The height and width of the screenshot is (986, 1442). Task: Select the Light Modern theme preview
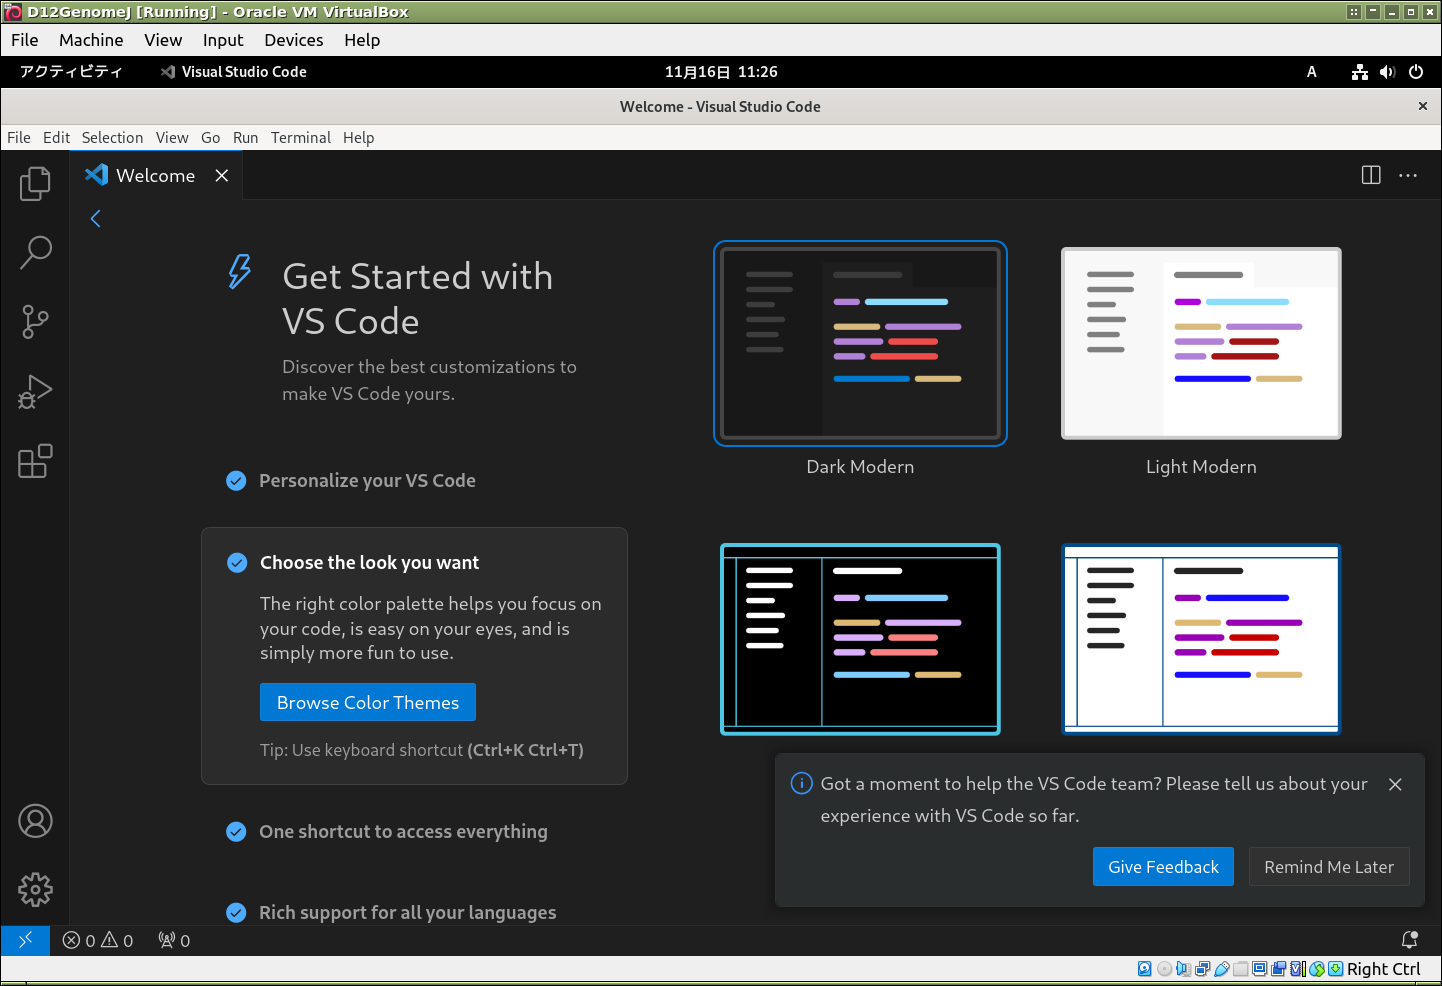point(1200,343)
